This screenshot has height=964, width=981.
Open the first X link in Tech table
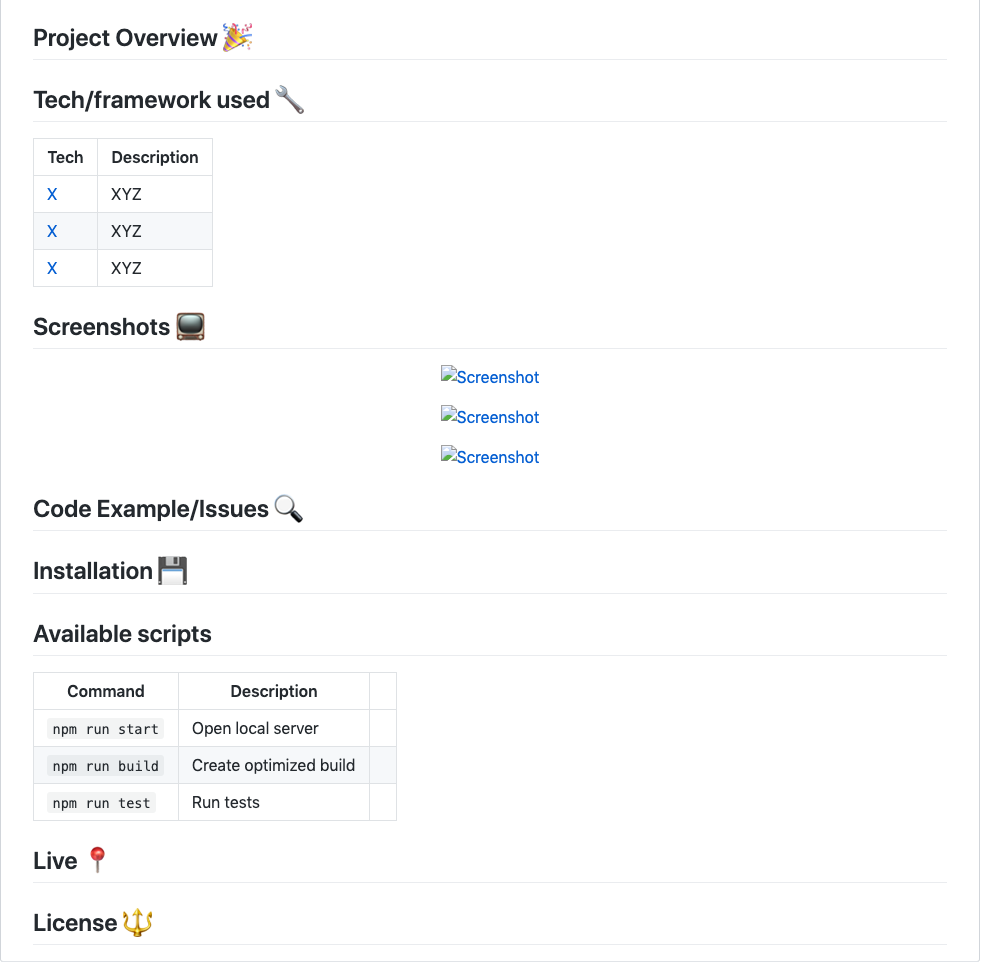click(x=52, y=194)
